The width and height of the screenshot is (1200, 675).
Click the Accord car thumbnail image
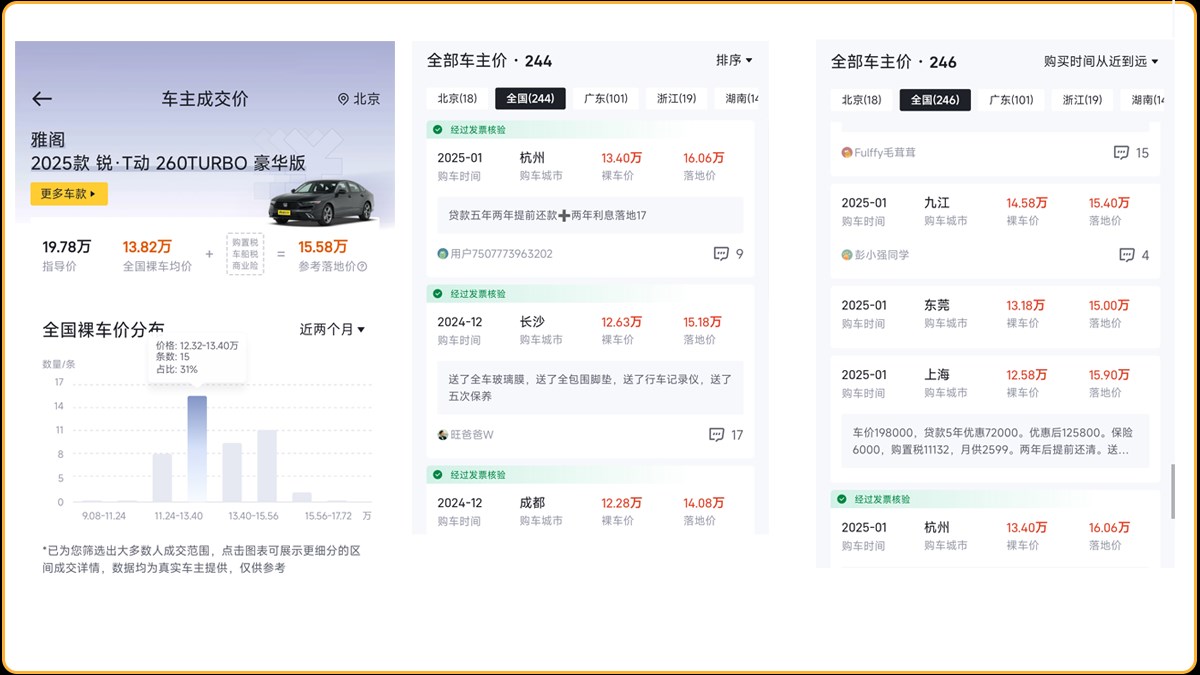(320, 202)
